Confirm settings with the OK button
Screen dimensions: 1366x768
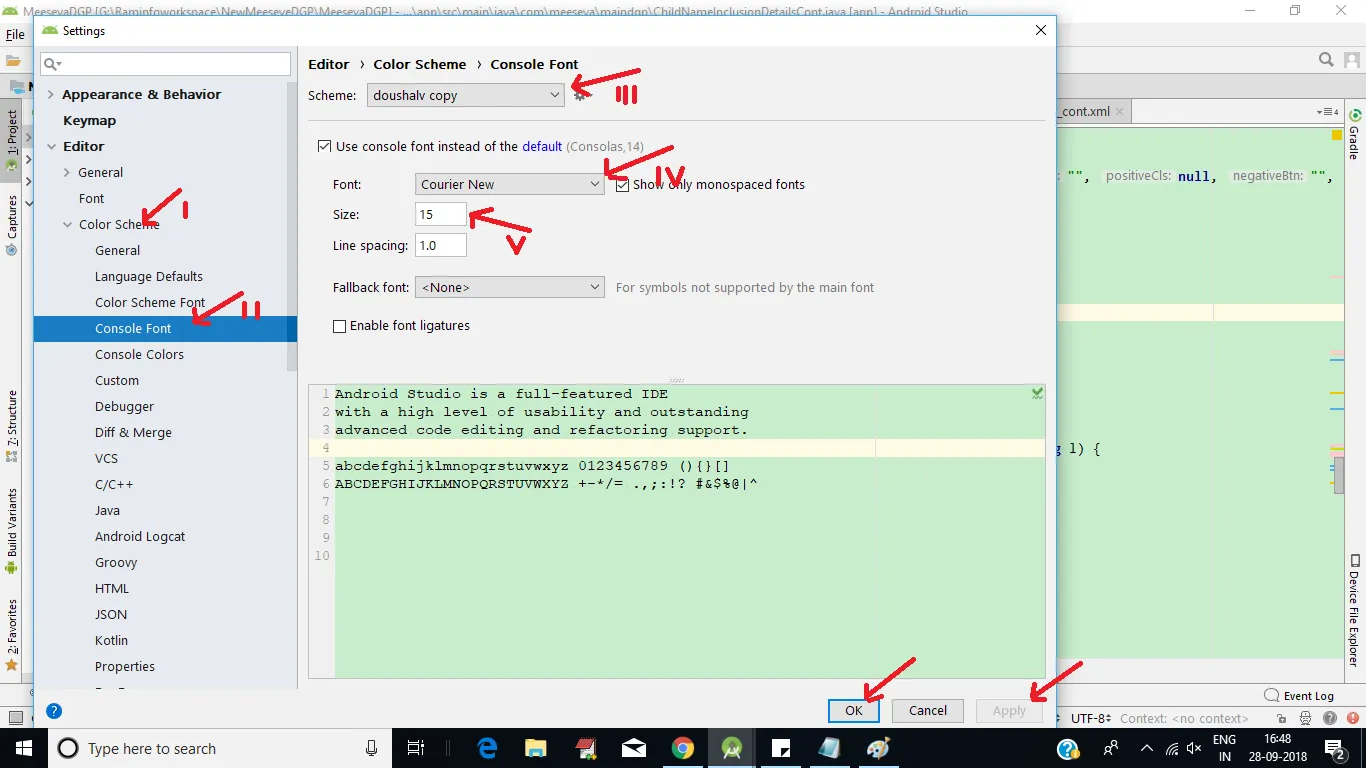[854, 711]
